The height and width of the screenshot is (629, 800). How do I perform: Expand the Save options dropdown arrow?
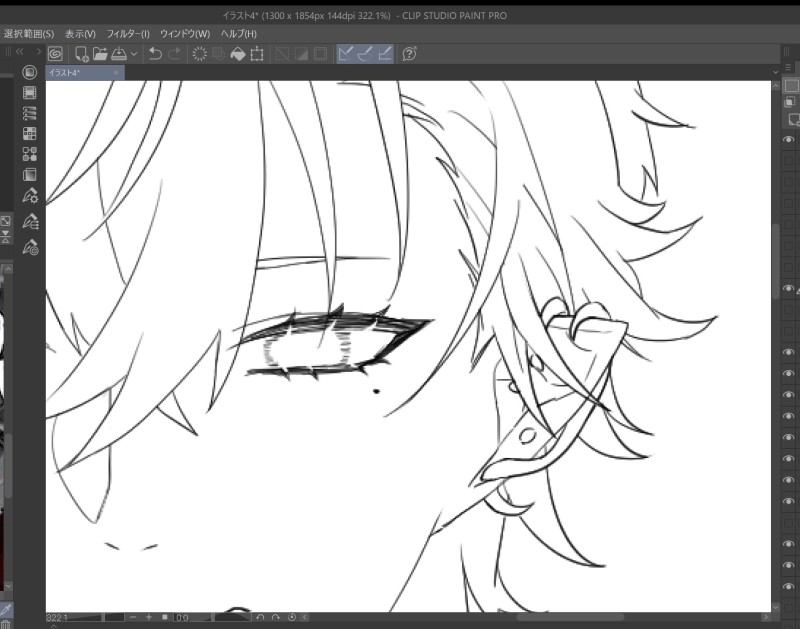tap(134, 54)
